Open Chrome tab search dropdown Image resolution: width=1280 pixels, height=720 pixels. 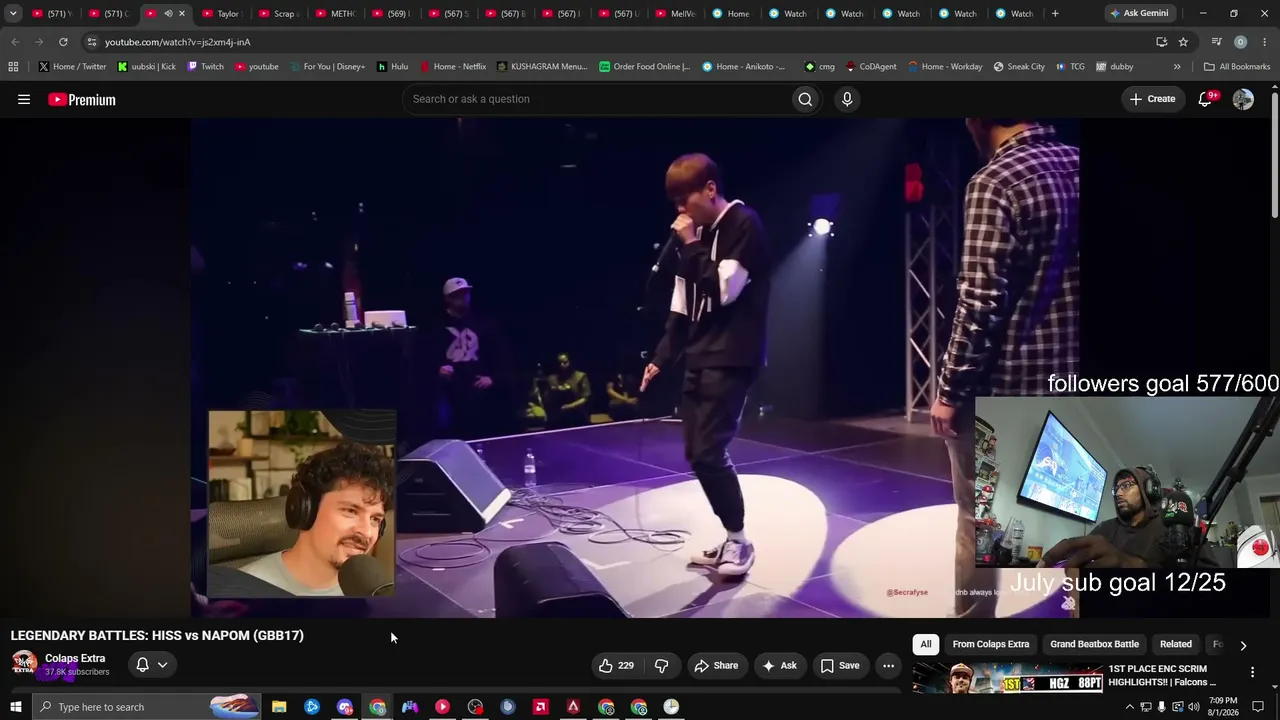click(13, 13)
